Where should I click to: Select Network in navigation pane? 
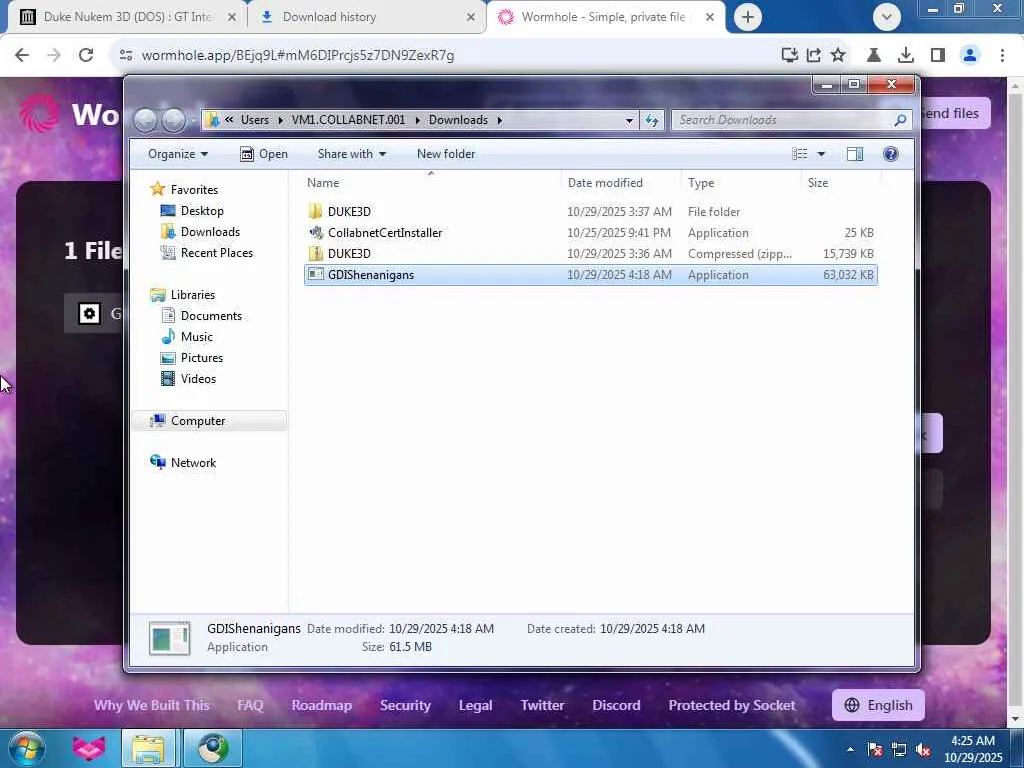click(x=193, y=462)
